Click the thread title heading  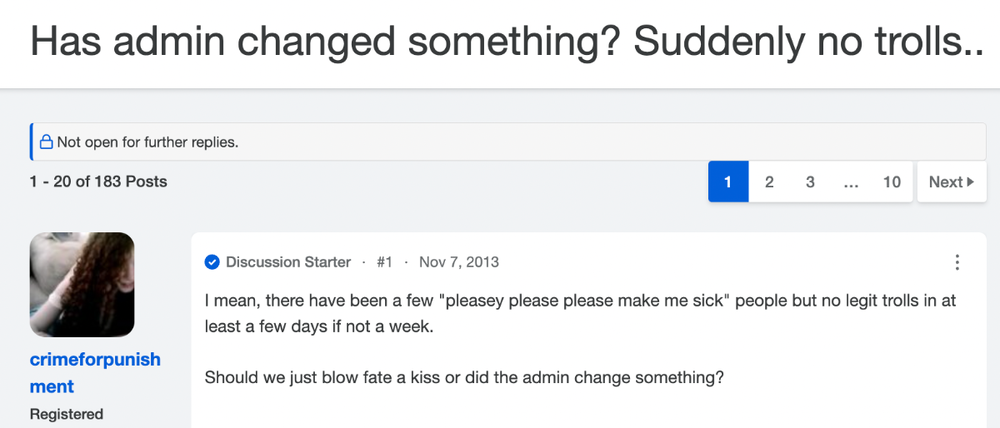click(x=508, y=40)
